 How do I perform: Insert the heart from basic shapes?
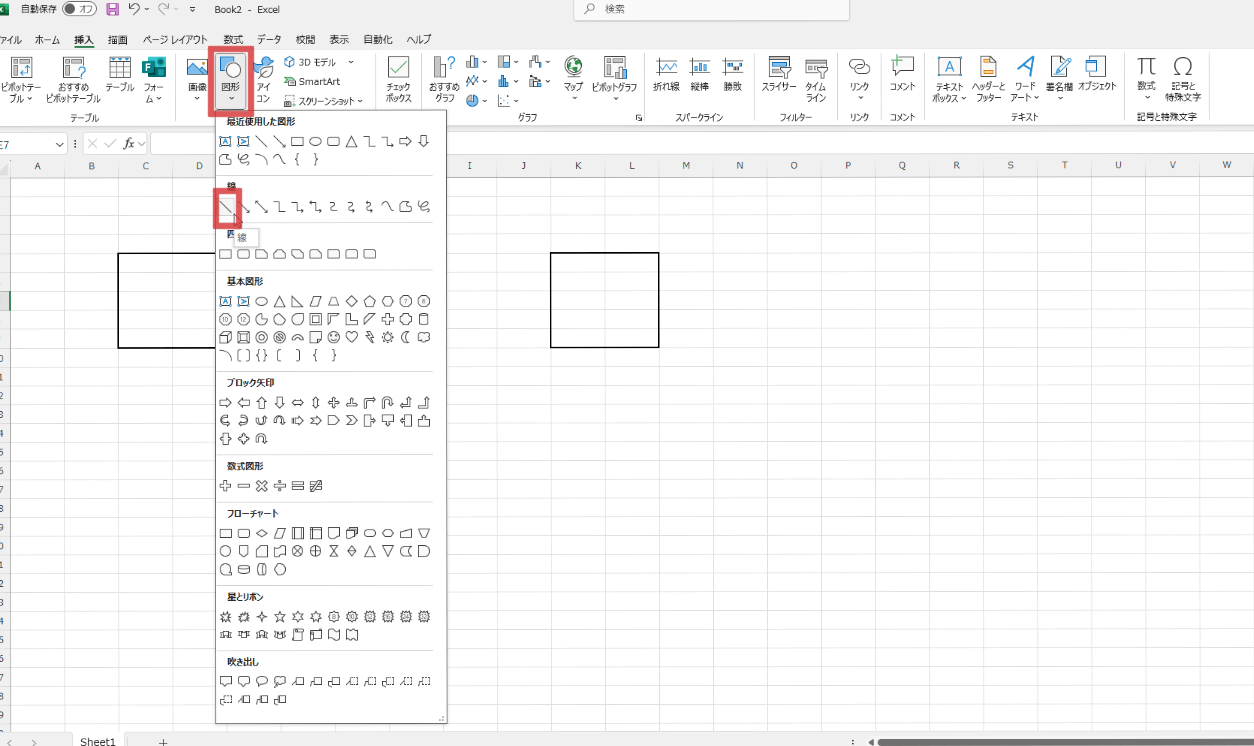[x=351, y=337]
